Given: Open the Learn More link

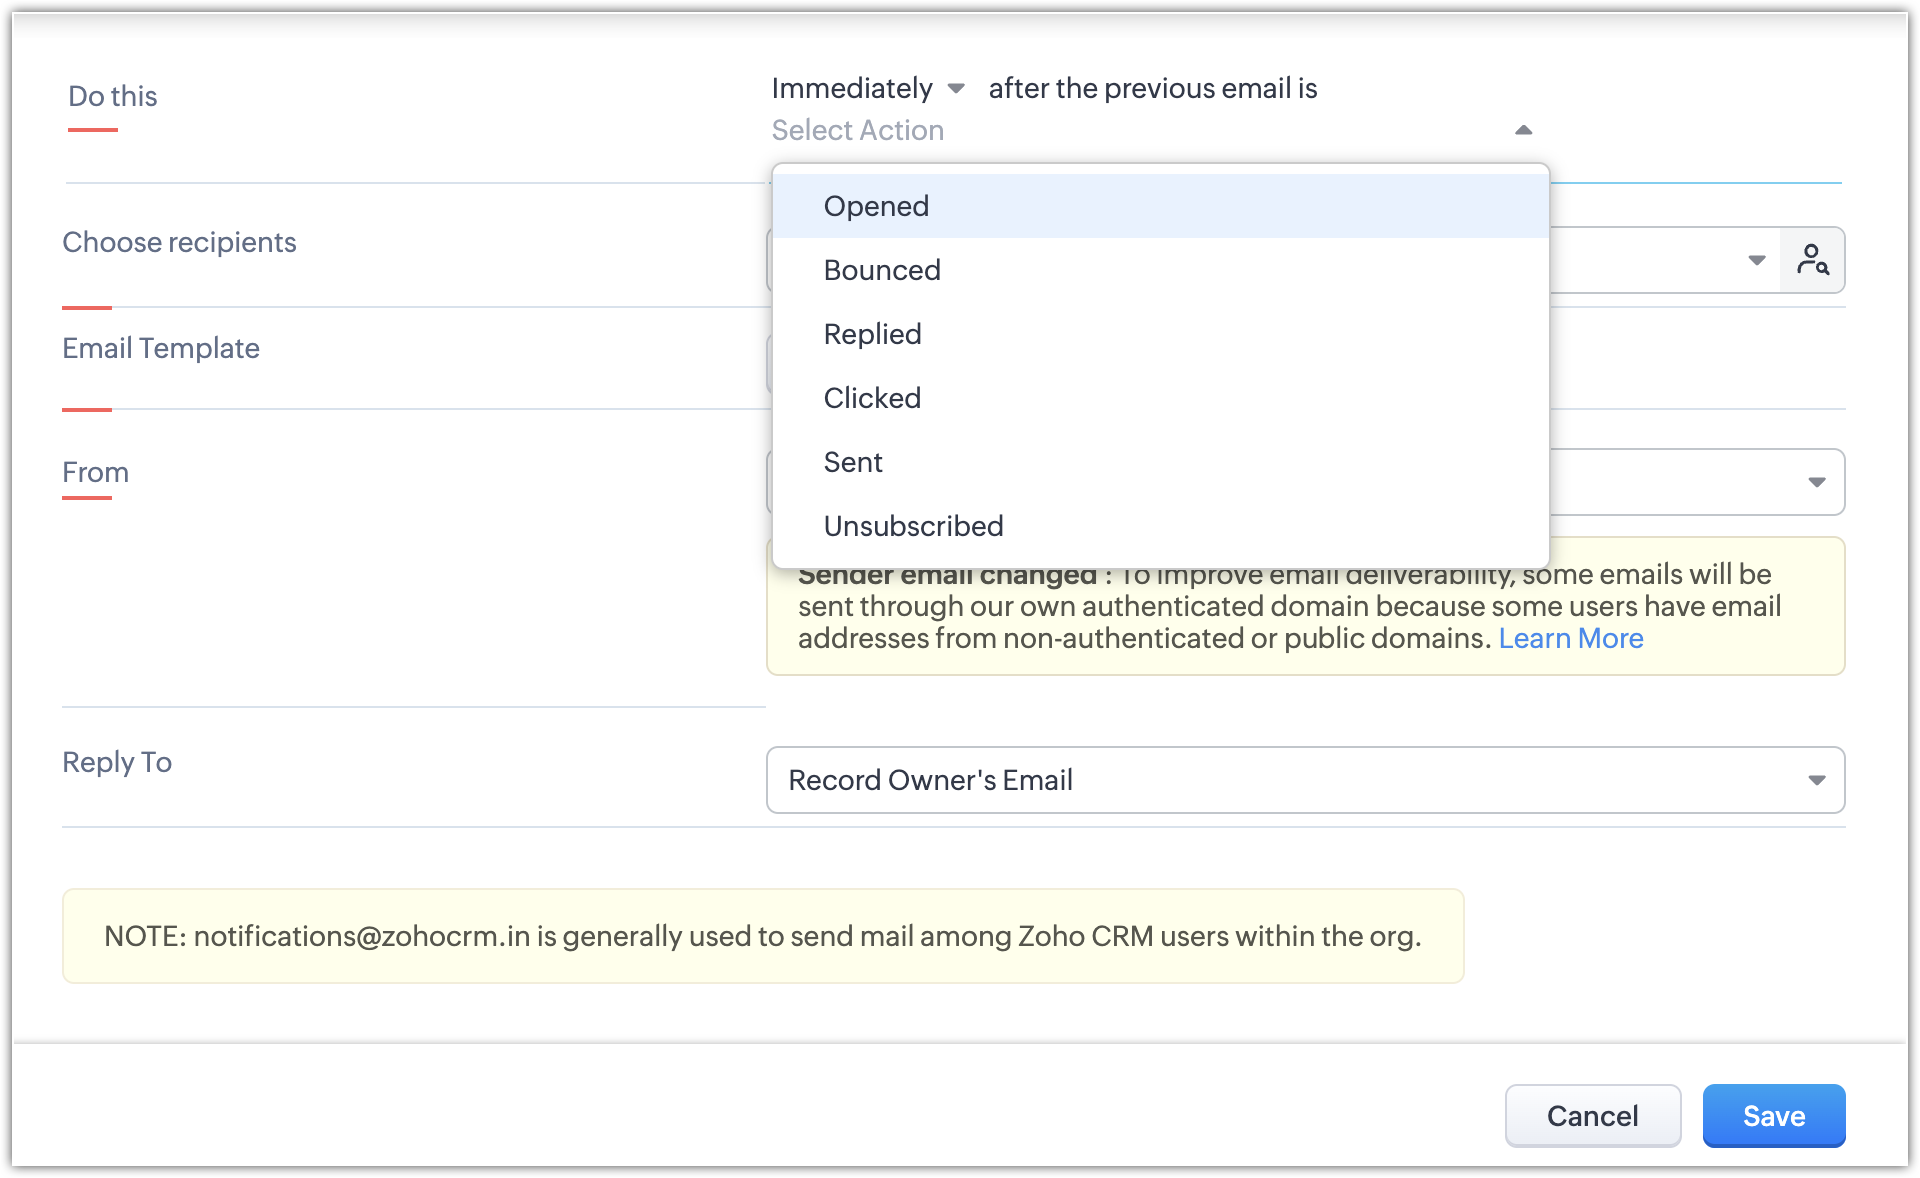Looking at the screenshot, I should (x=1570, y=638).
